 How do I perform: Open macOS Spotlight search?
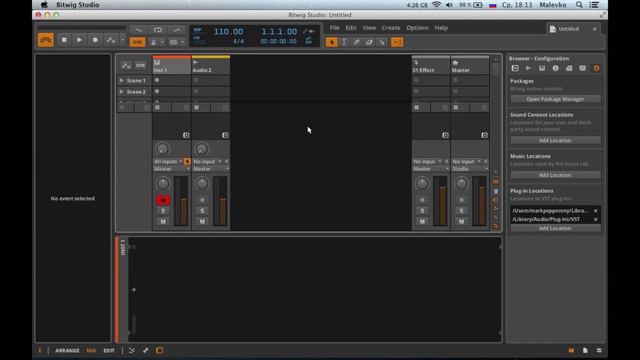click(579, 5)
